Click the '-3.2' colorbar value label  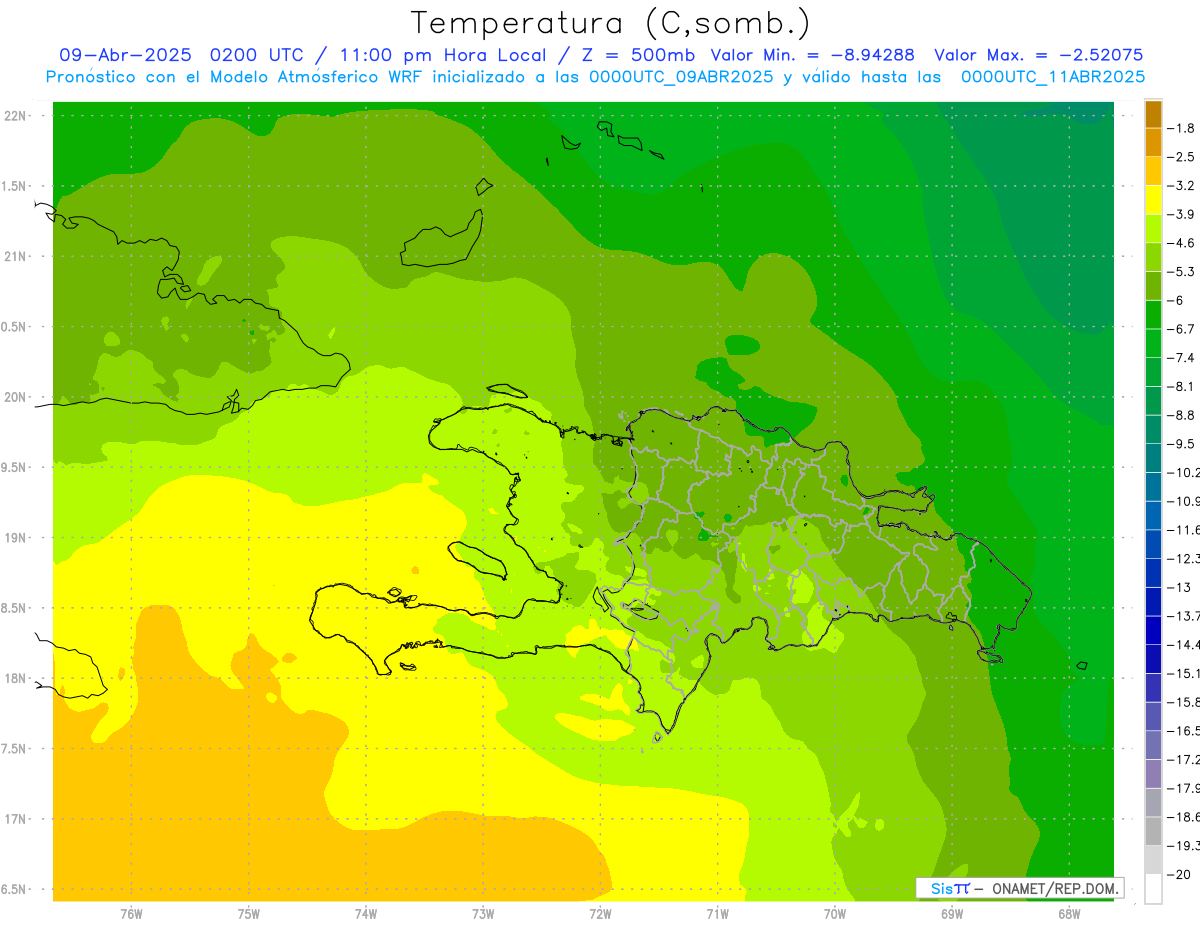tap(1182, 186)
